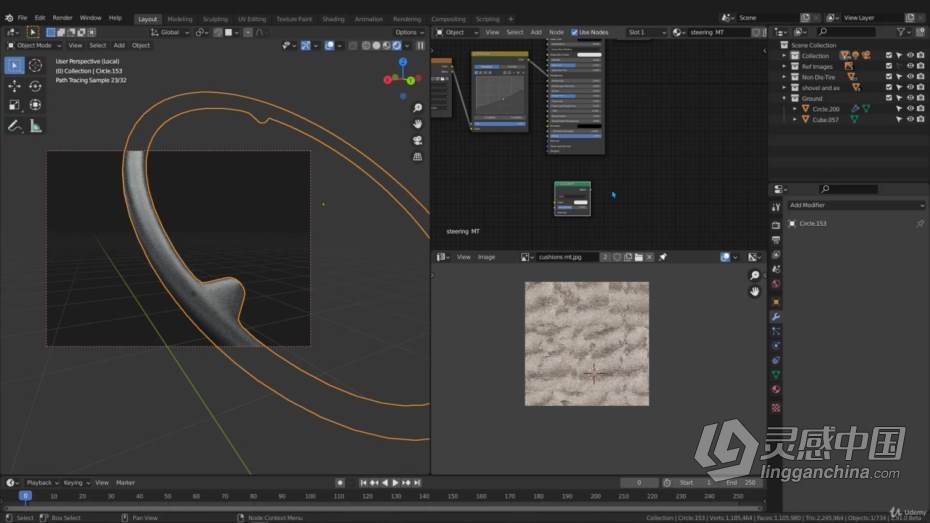
Task: Click the viewport zoom magnifier icon
Action: (x=418, y=108)
